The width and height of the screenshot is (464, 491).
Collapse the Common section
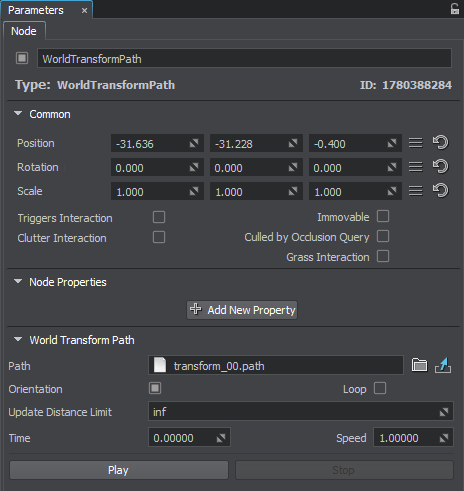pyautogui.click(x=18, y=114)
